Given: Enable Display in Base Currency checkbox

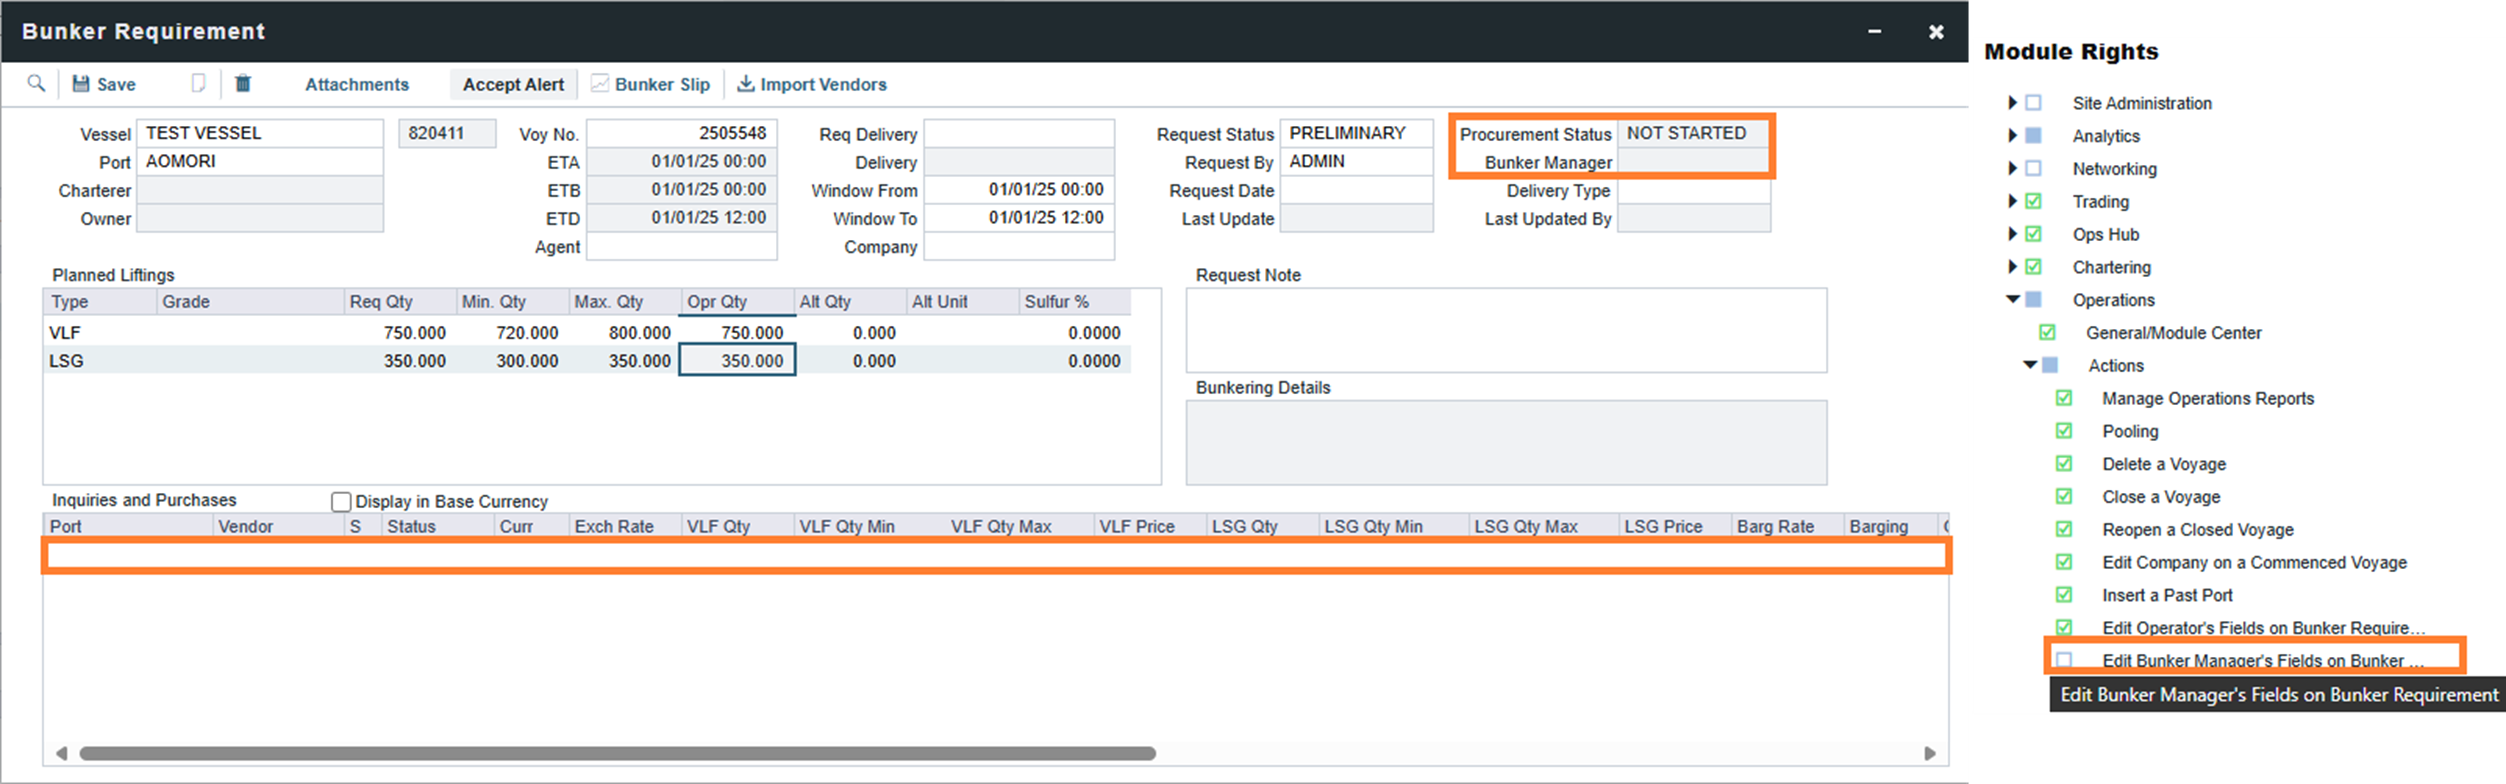Looking at the screenshot, I should [x=341, y=501].
